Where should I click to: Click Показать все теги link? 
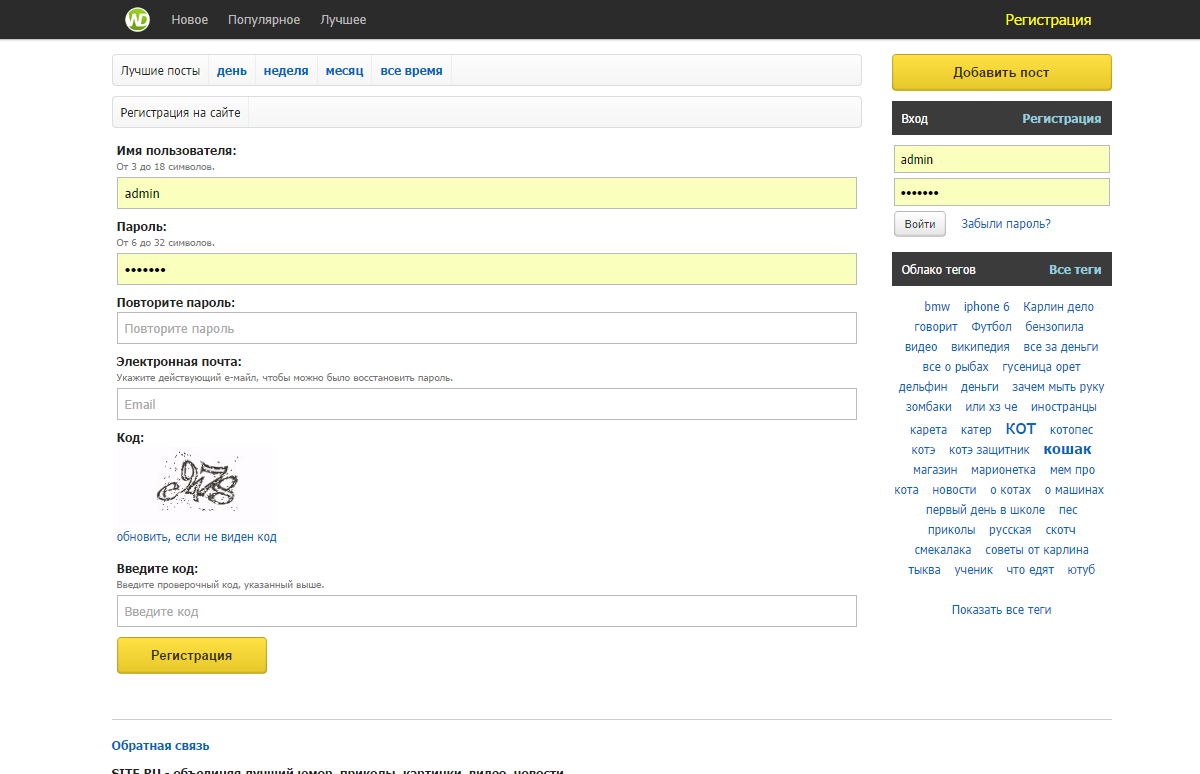point(1001,610)
